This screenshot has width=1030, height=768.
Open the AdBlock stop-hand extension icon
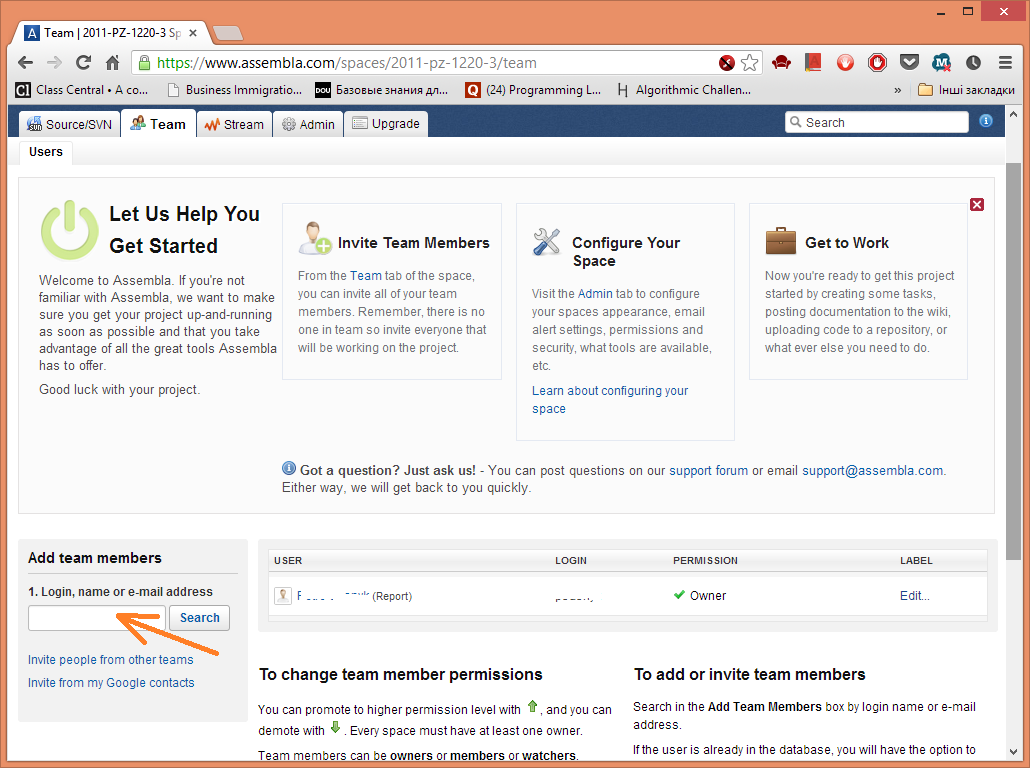click(877, 63)
